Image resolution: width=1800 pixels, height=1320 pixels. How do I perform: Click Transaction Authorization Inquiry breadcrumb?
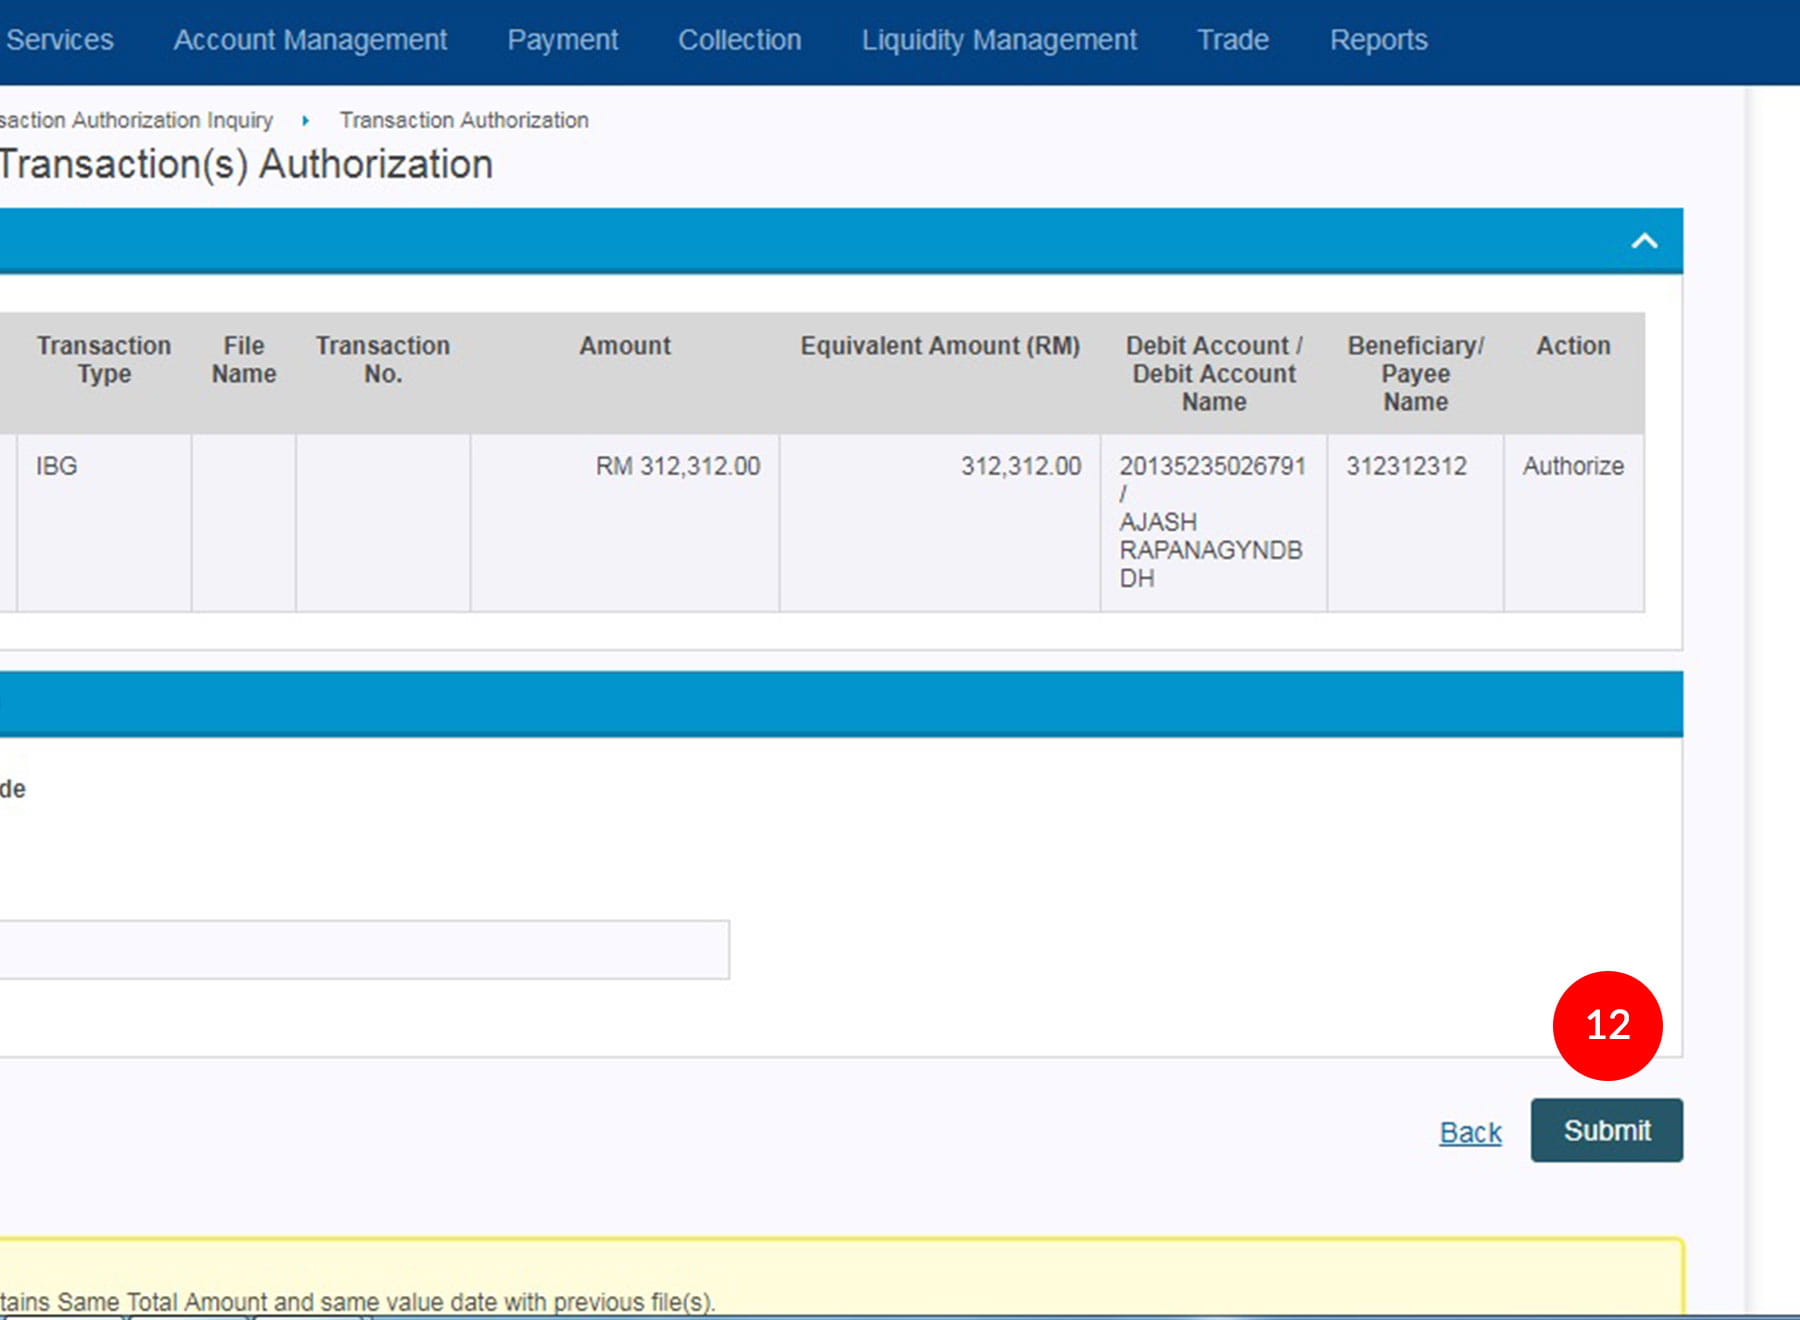click(x=136, y=120)
